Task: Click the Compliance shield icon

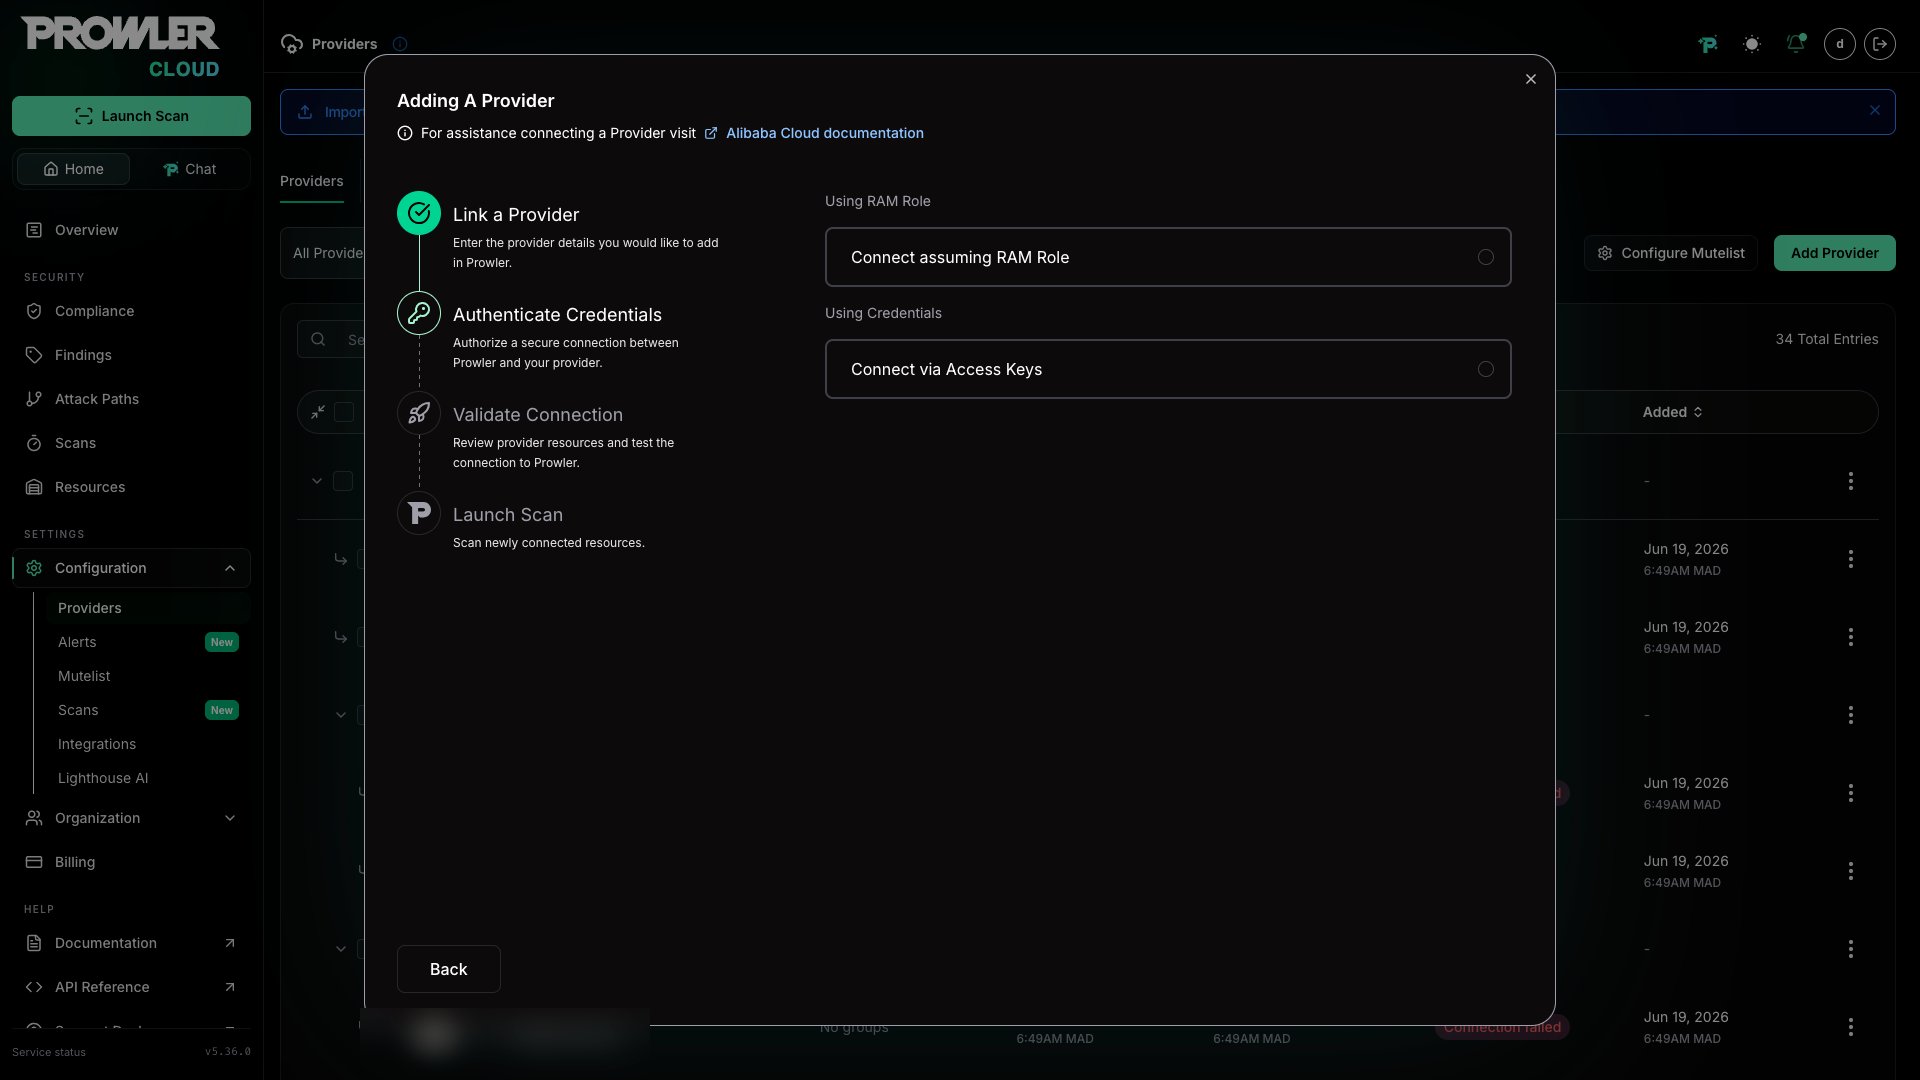Action: tap(34, 311)
